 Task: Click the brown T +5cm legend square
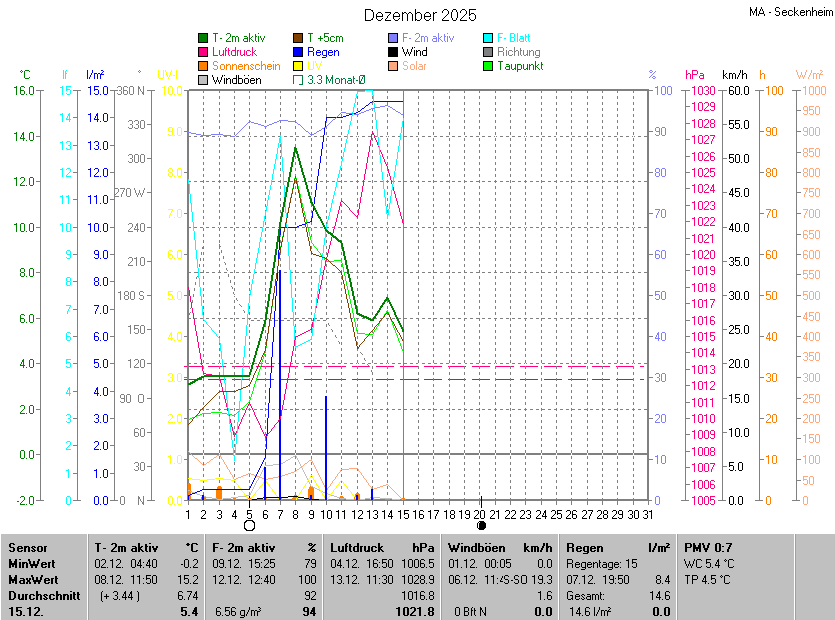[298, 38]
